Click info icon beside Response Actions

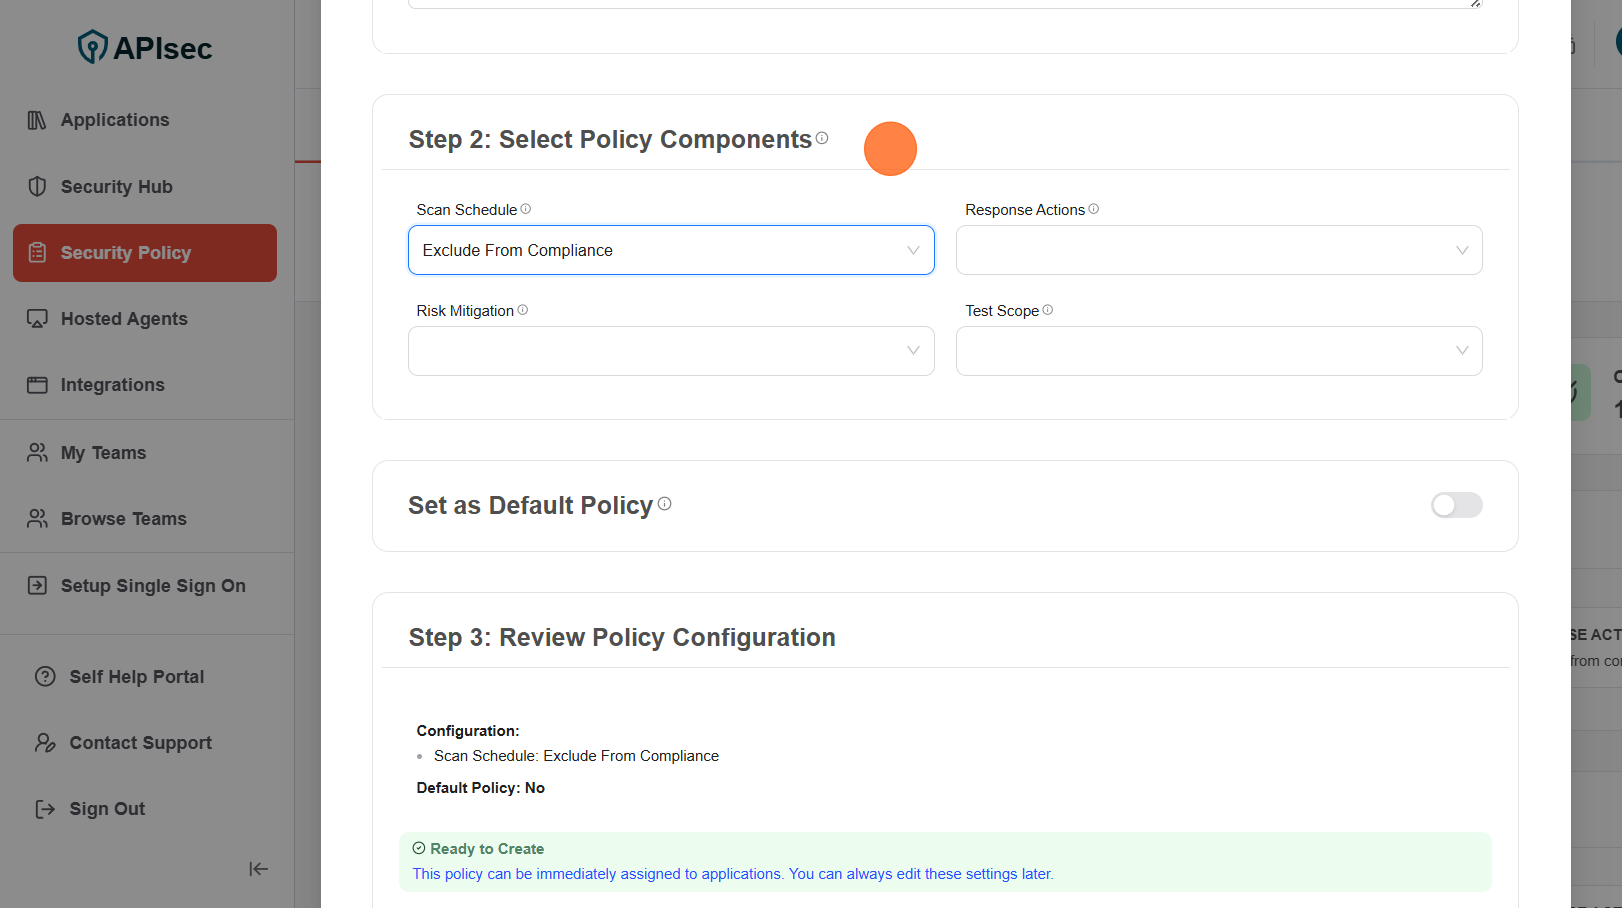click(x=1094, y=209)
